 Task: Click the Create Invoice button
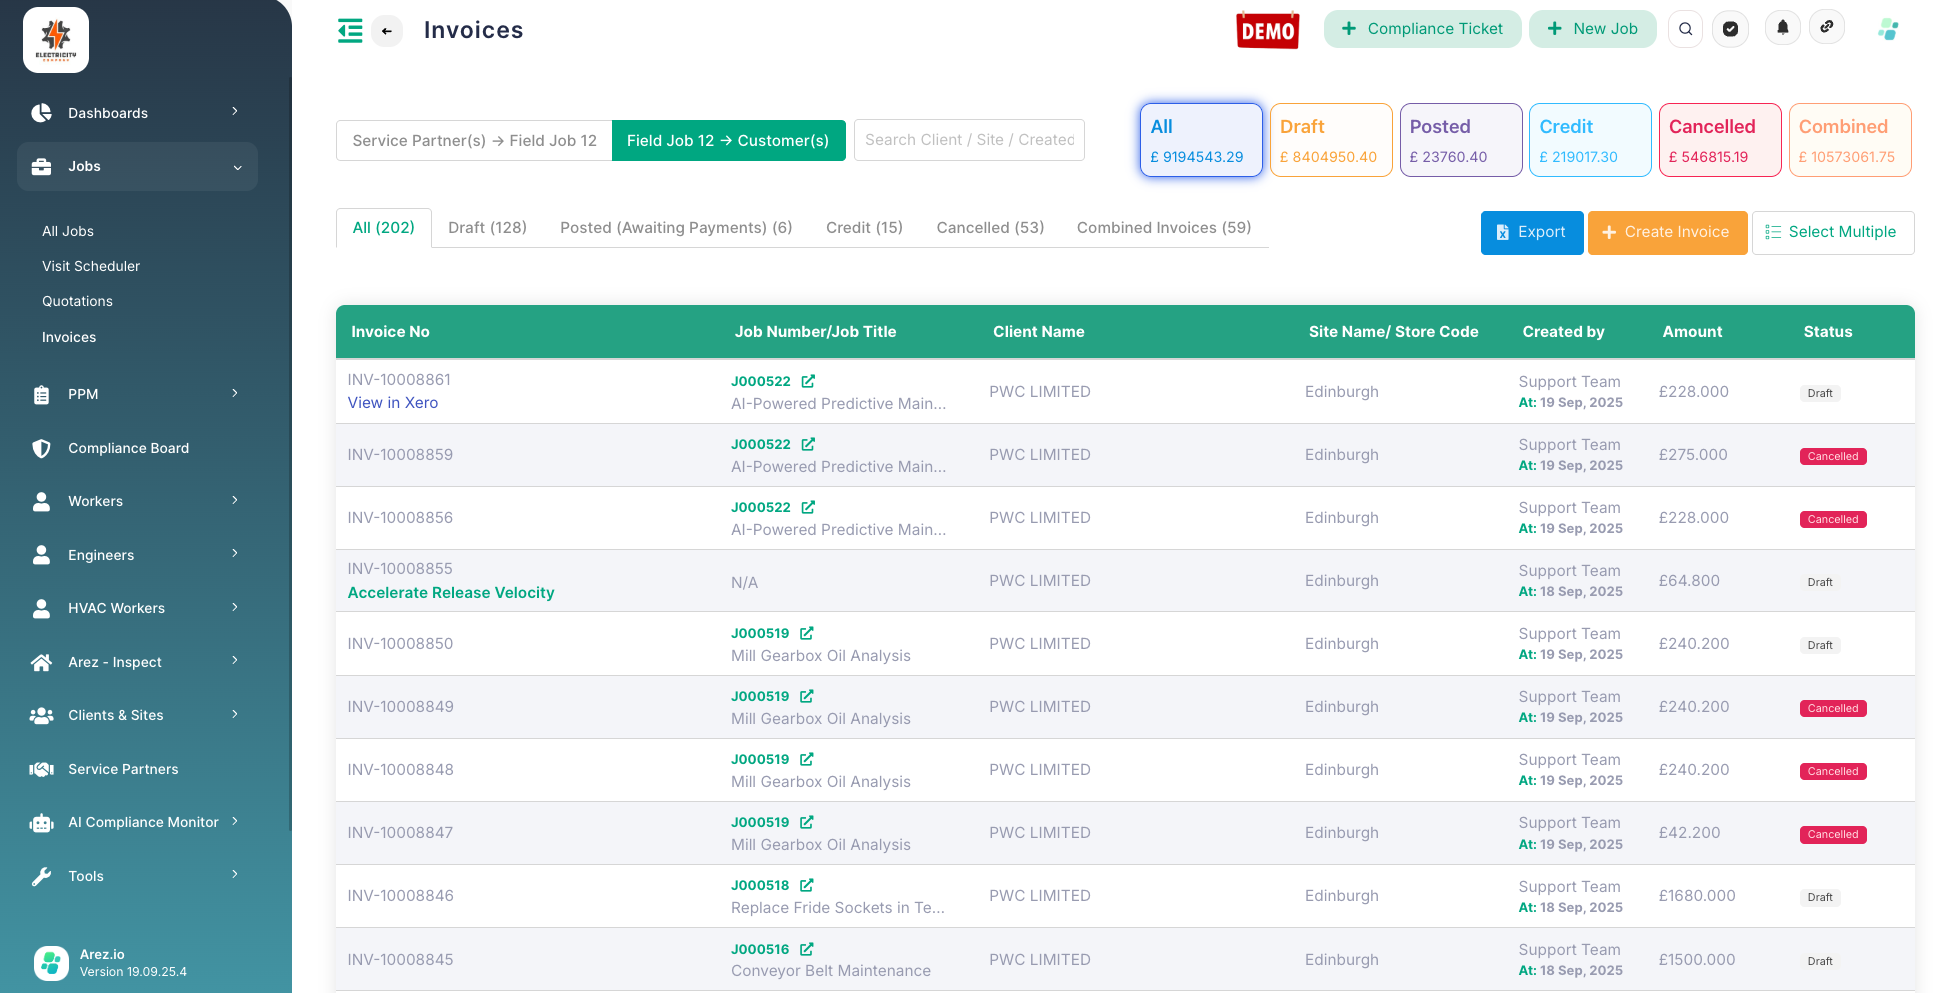(x=1667, y=232)
